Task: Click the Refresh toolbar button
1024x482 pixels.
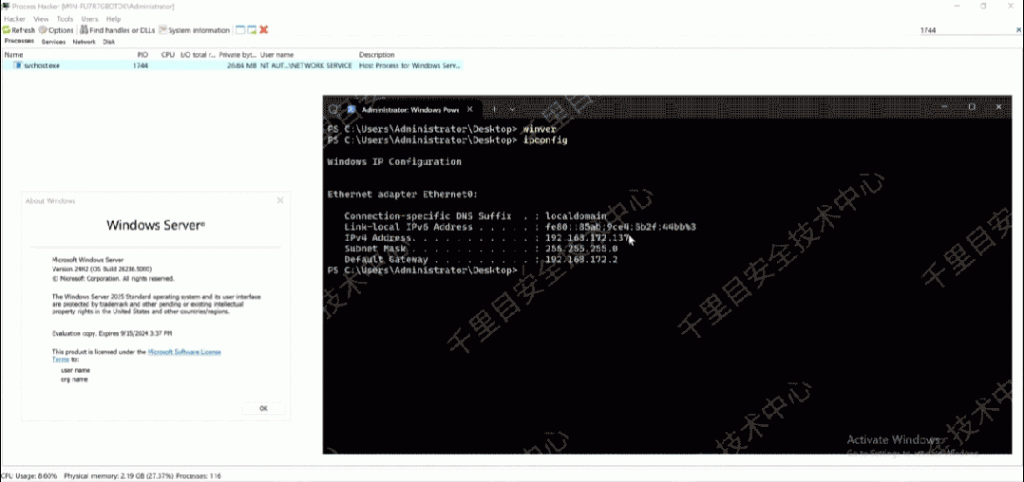Action: point(19,30)
